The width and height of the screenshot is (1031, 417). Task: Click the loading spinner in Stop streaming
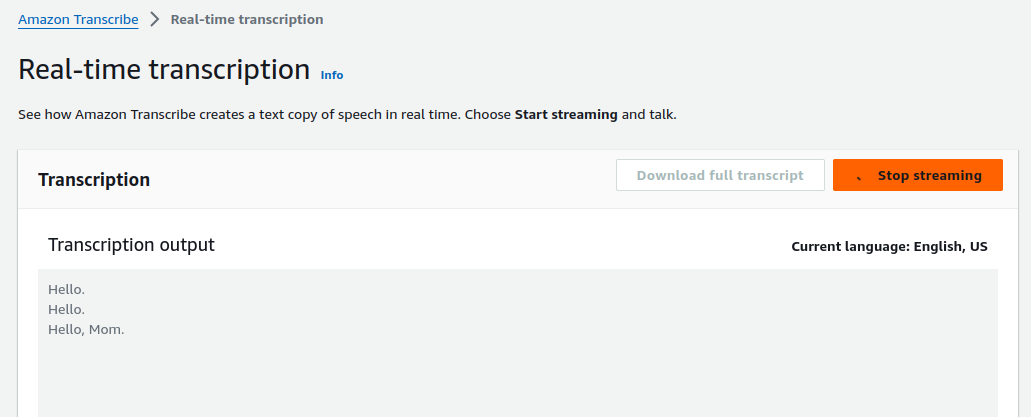coord(859,175)
